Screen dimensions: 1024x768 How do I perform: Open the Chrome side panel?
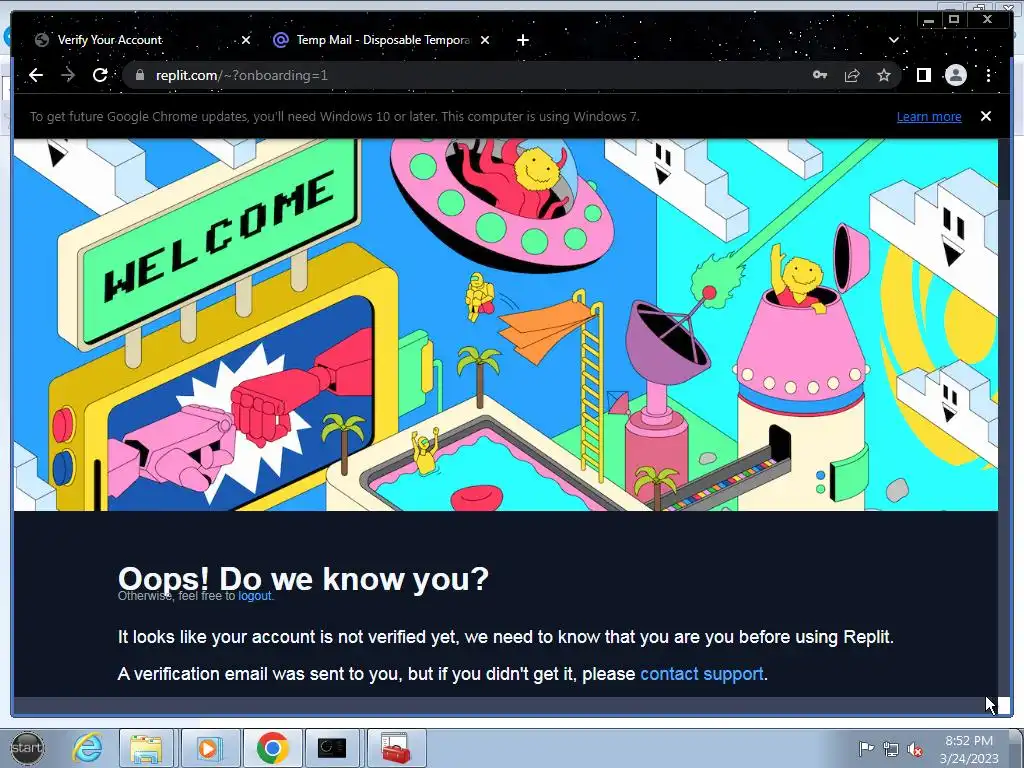(923, 76)
